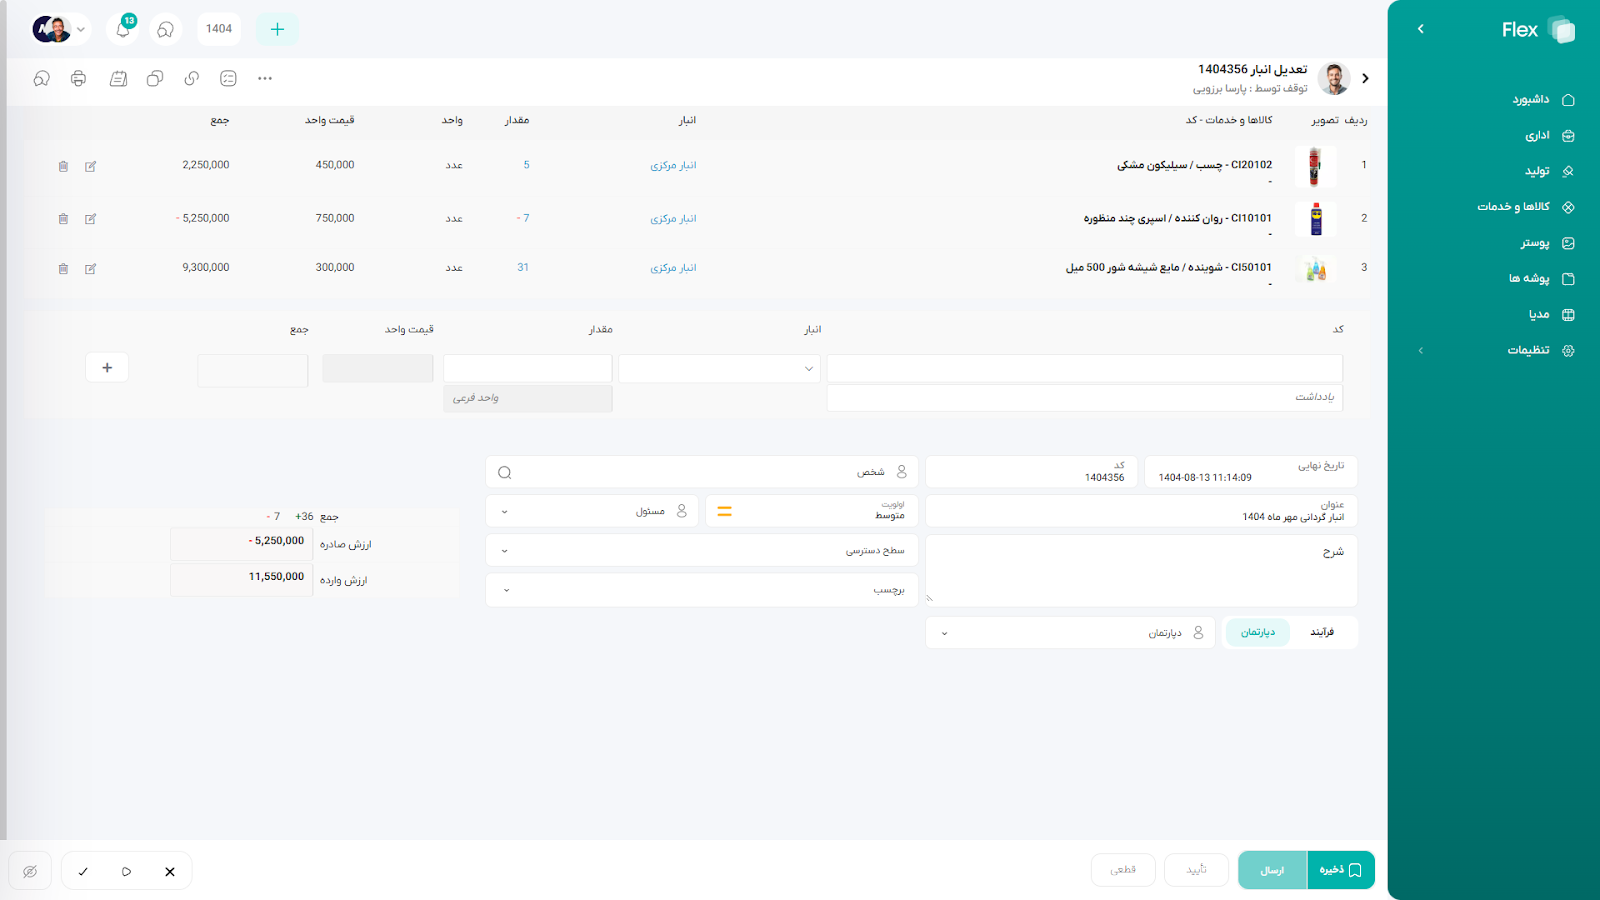Image resolution: width=1600 pixels, height=900 pixels.
Task: Edit row 1 item CI20102
Action: coord(91,166)
